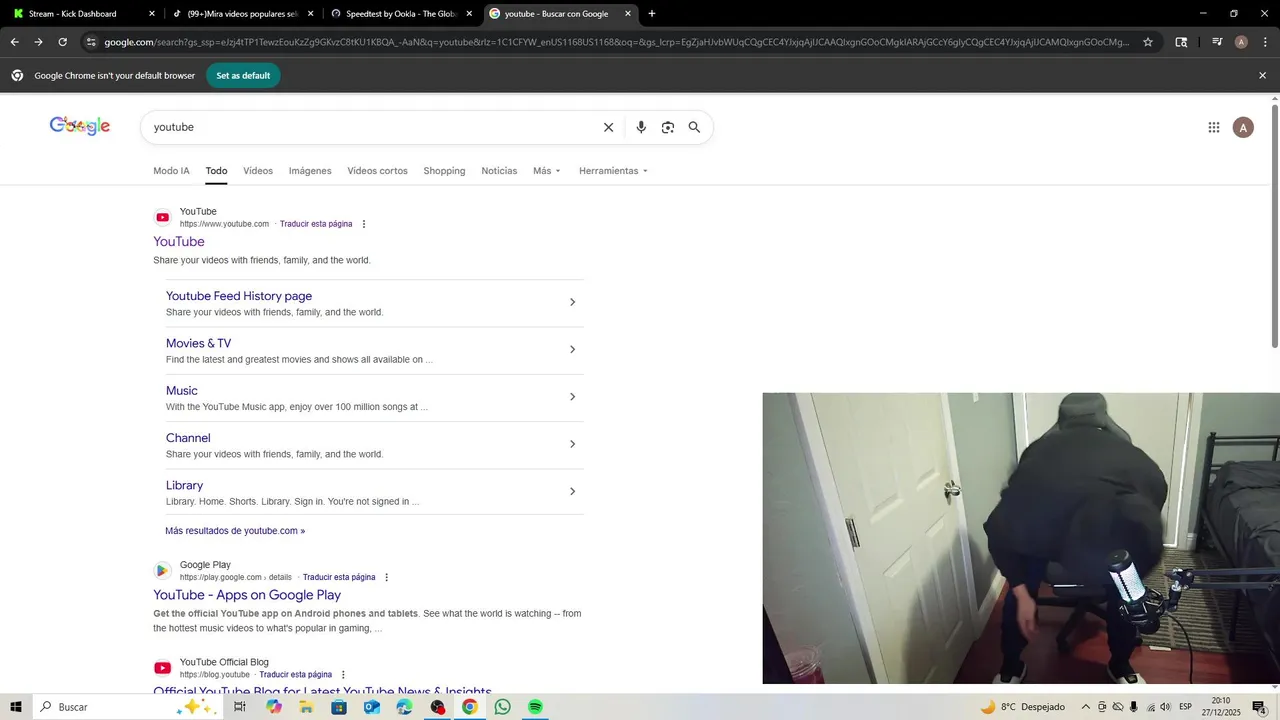Click the page vertical scrollbar thumb
Viewport: 1280px width, 720px height.
[1274, 225]
